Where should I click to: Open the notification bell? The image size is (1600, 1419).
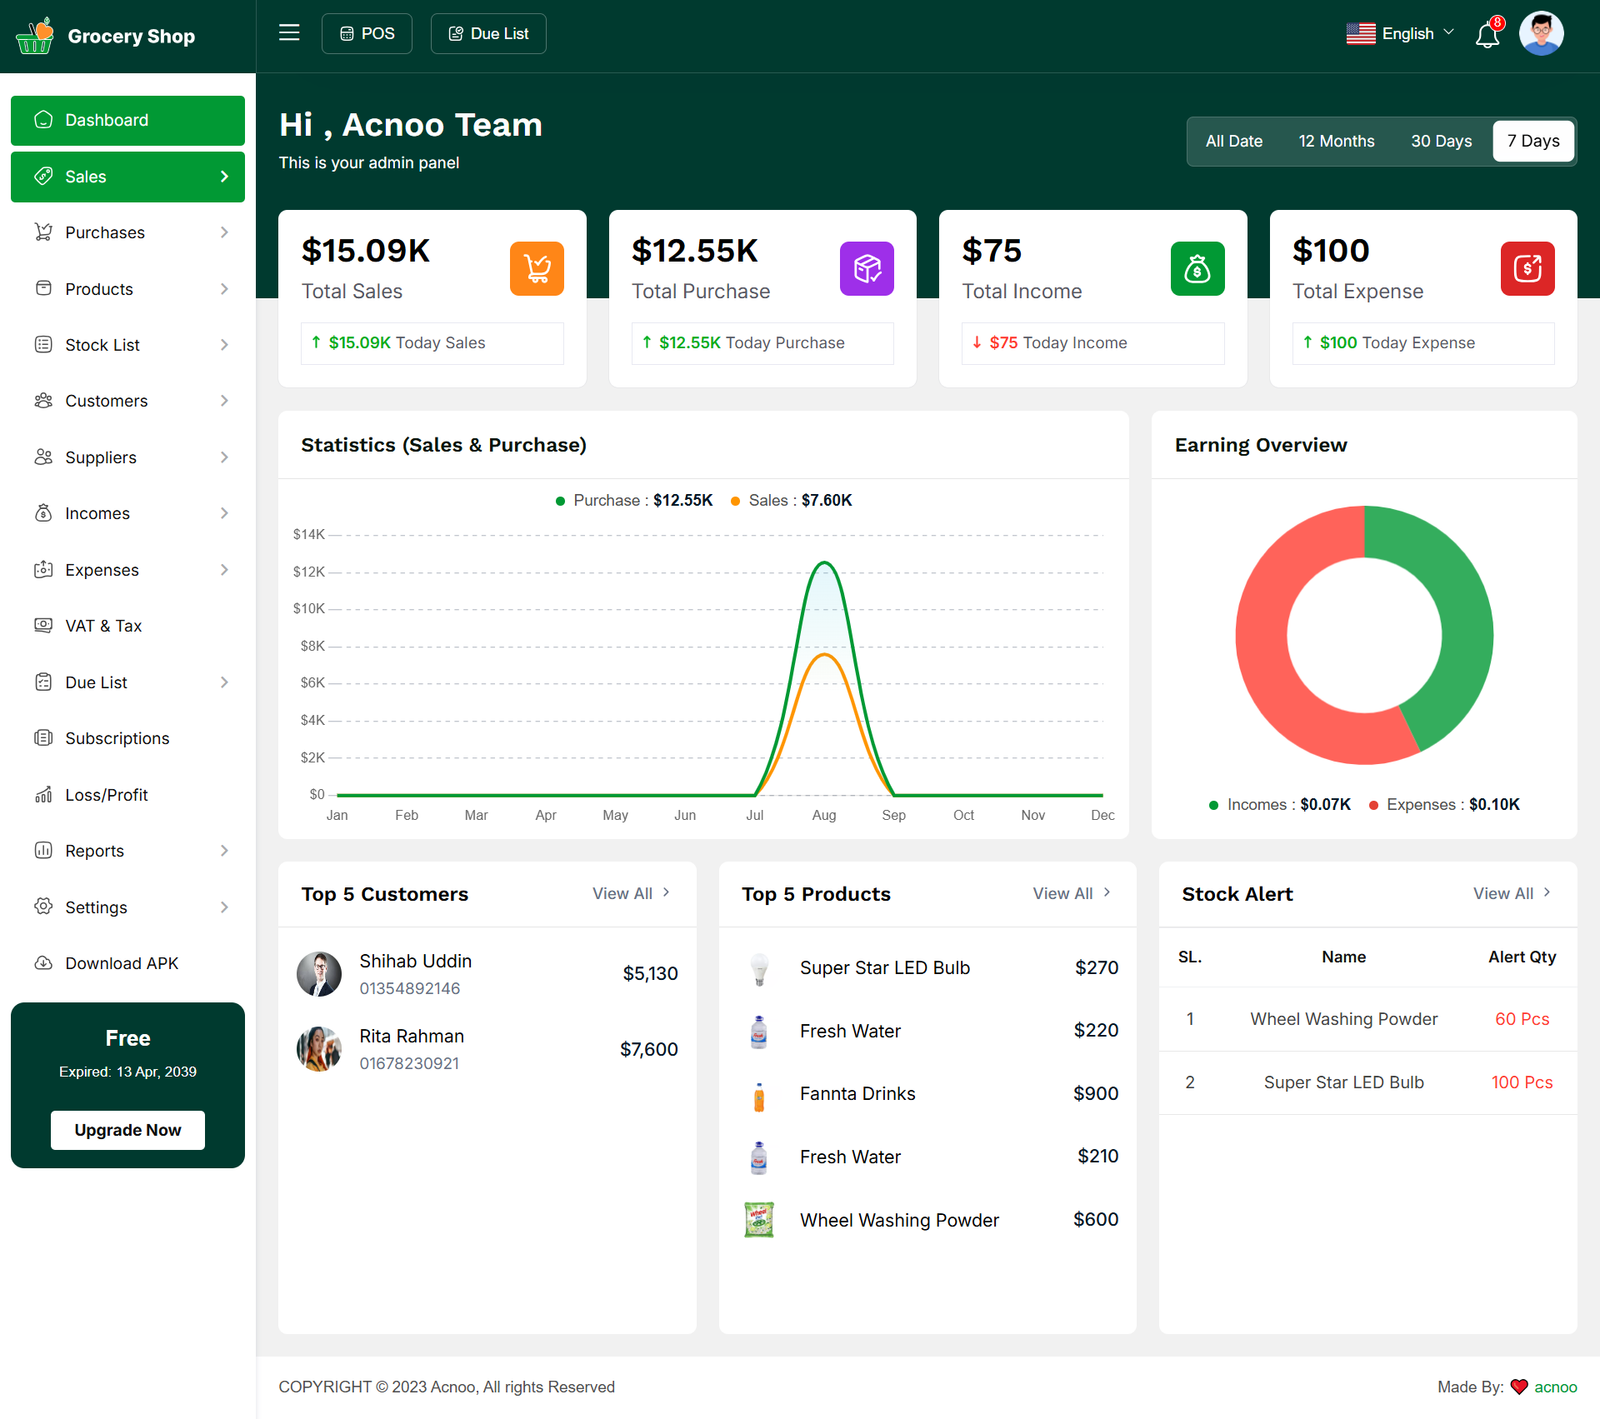pos(1487,36)
